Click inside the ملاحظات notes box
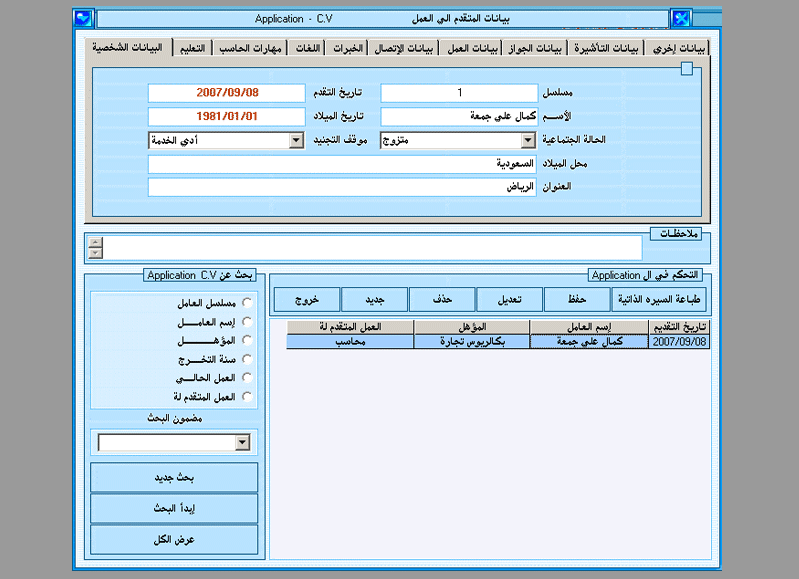The height and width of the screenshot is (579, 799). 372,248
